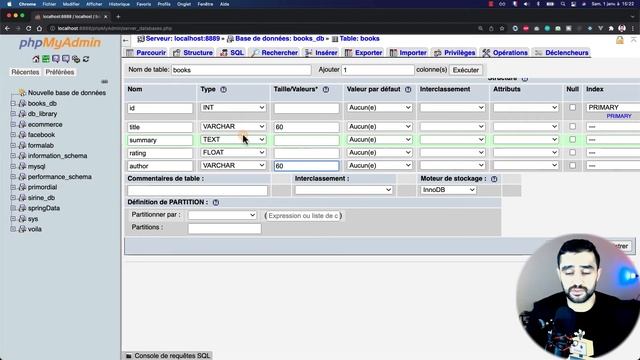The height and width of the screenshot is (360, 640).
Task: Toggle Null checkbox for summary column
Action: coord(572,140)
